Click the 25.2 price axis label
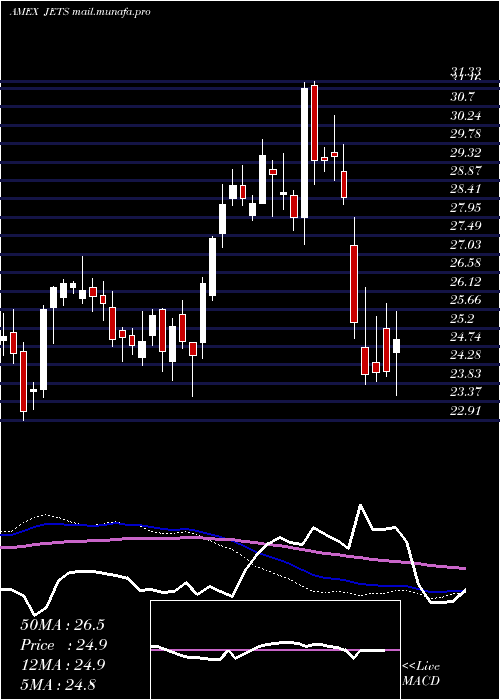Viewport: 500px width, 700px height. click(x=462, y=318)
